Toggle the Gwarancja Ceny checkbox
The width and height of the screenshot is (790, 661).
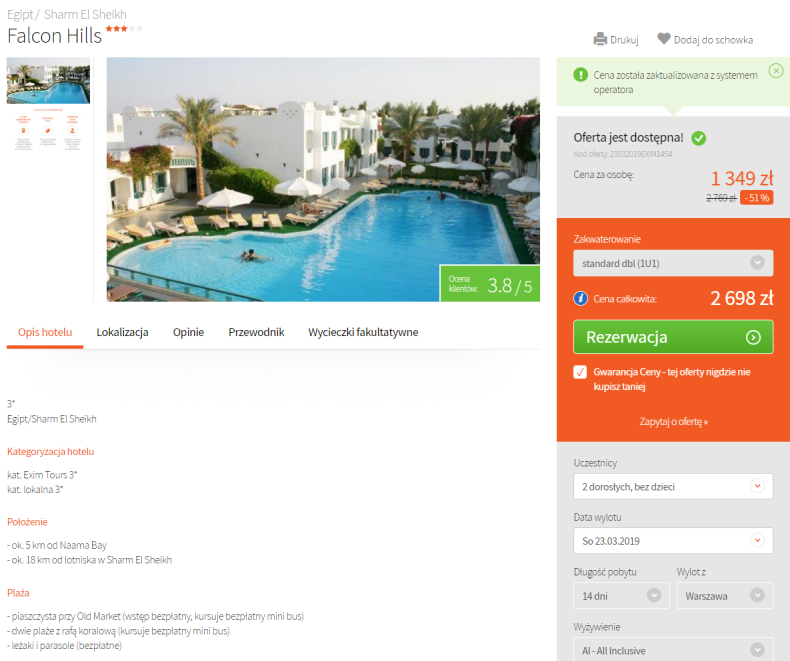[x=580, y=372]
